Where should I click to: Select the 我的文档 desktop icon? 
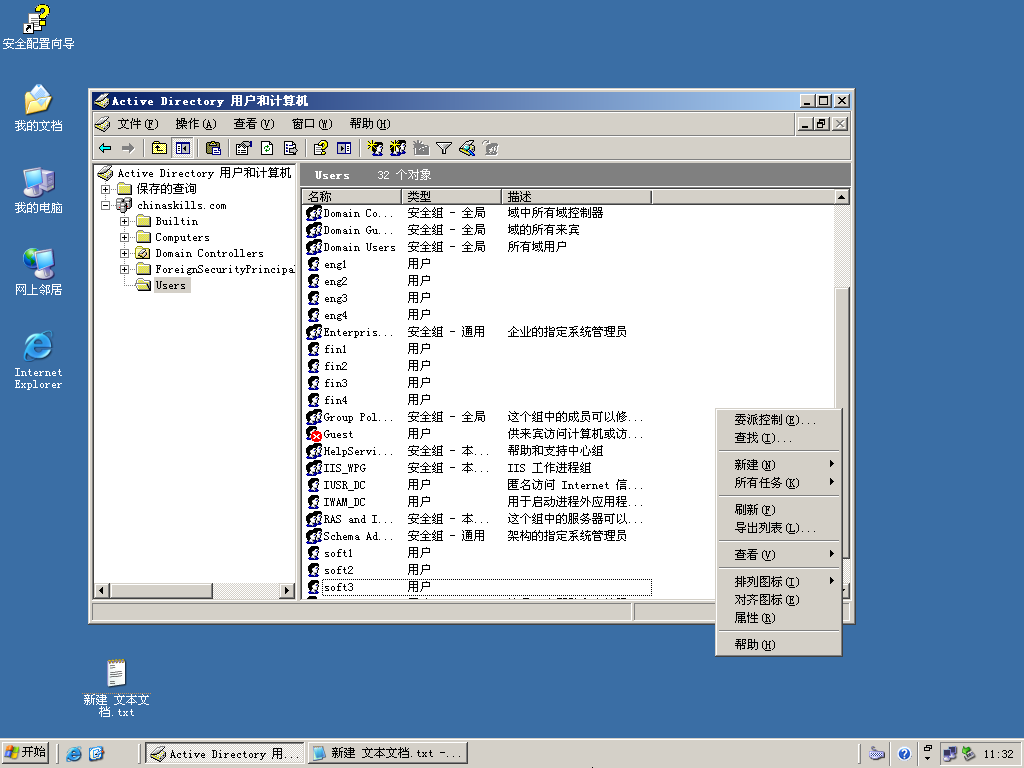point(38,108)
